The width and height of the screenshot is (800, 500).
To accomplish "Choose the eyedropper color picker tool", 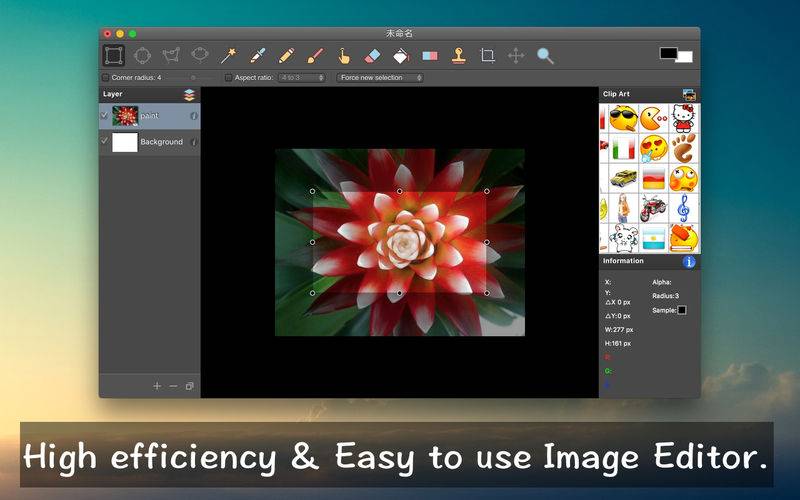I will pos(258,56).
